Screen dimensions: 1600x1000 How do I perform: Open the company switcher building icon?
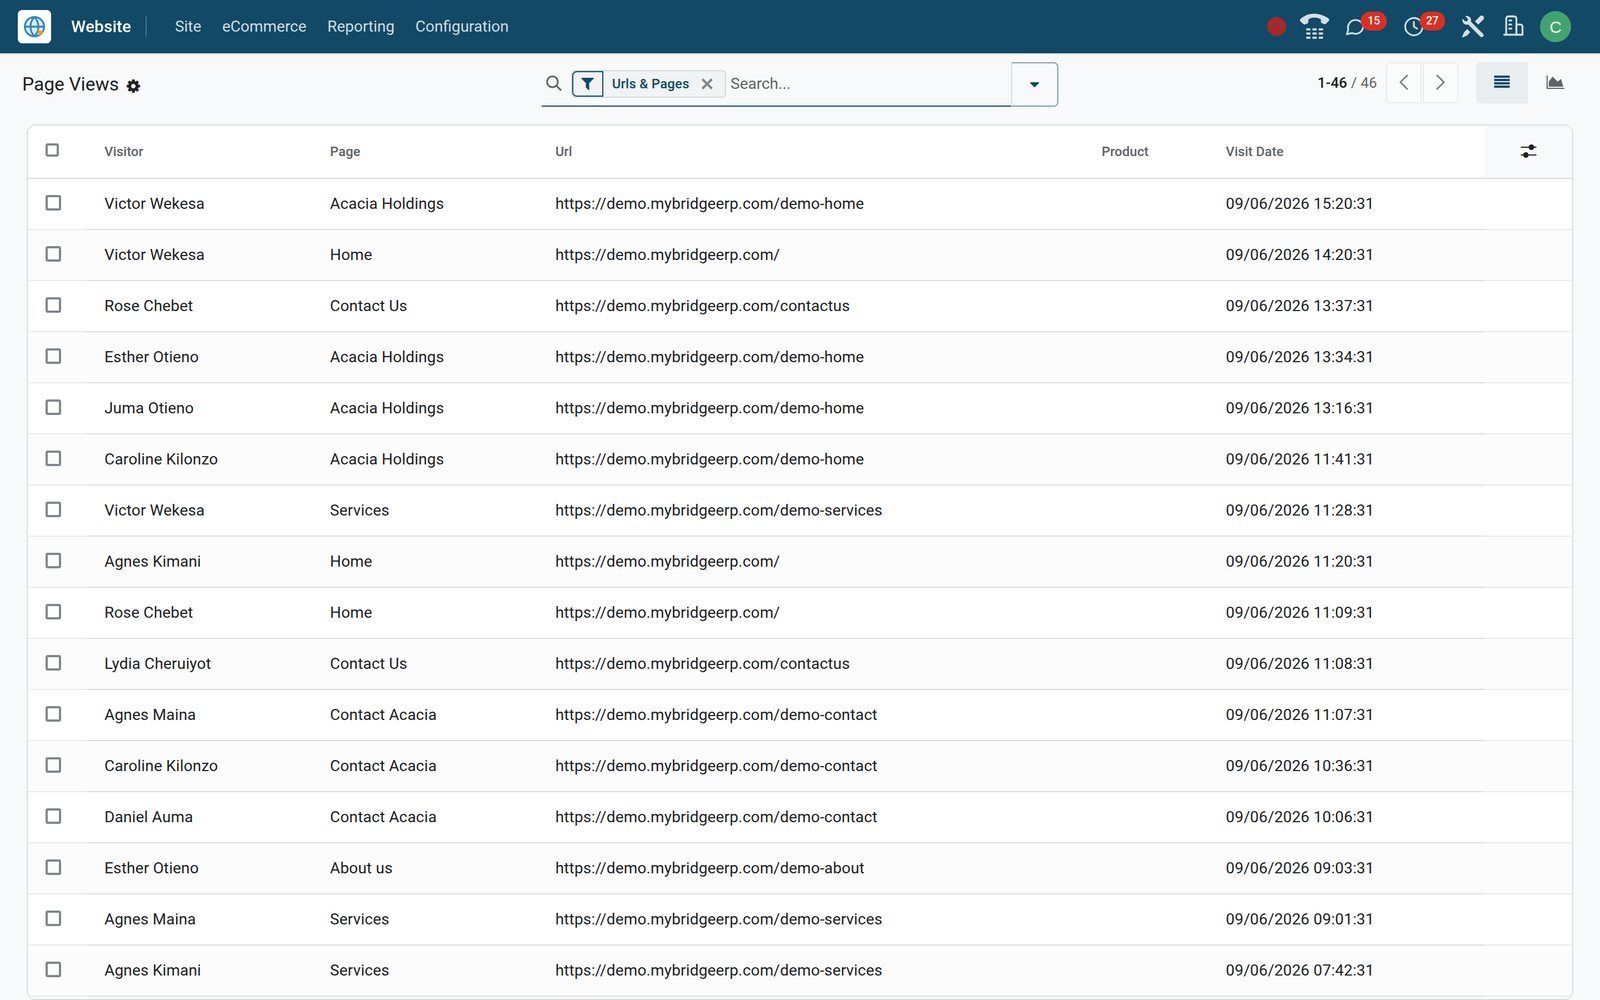pyautogui.click(x=1514, y=27)
